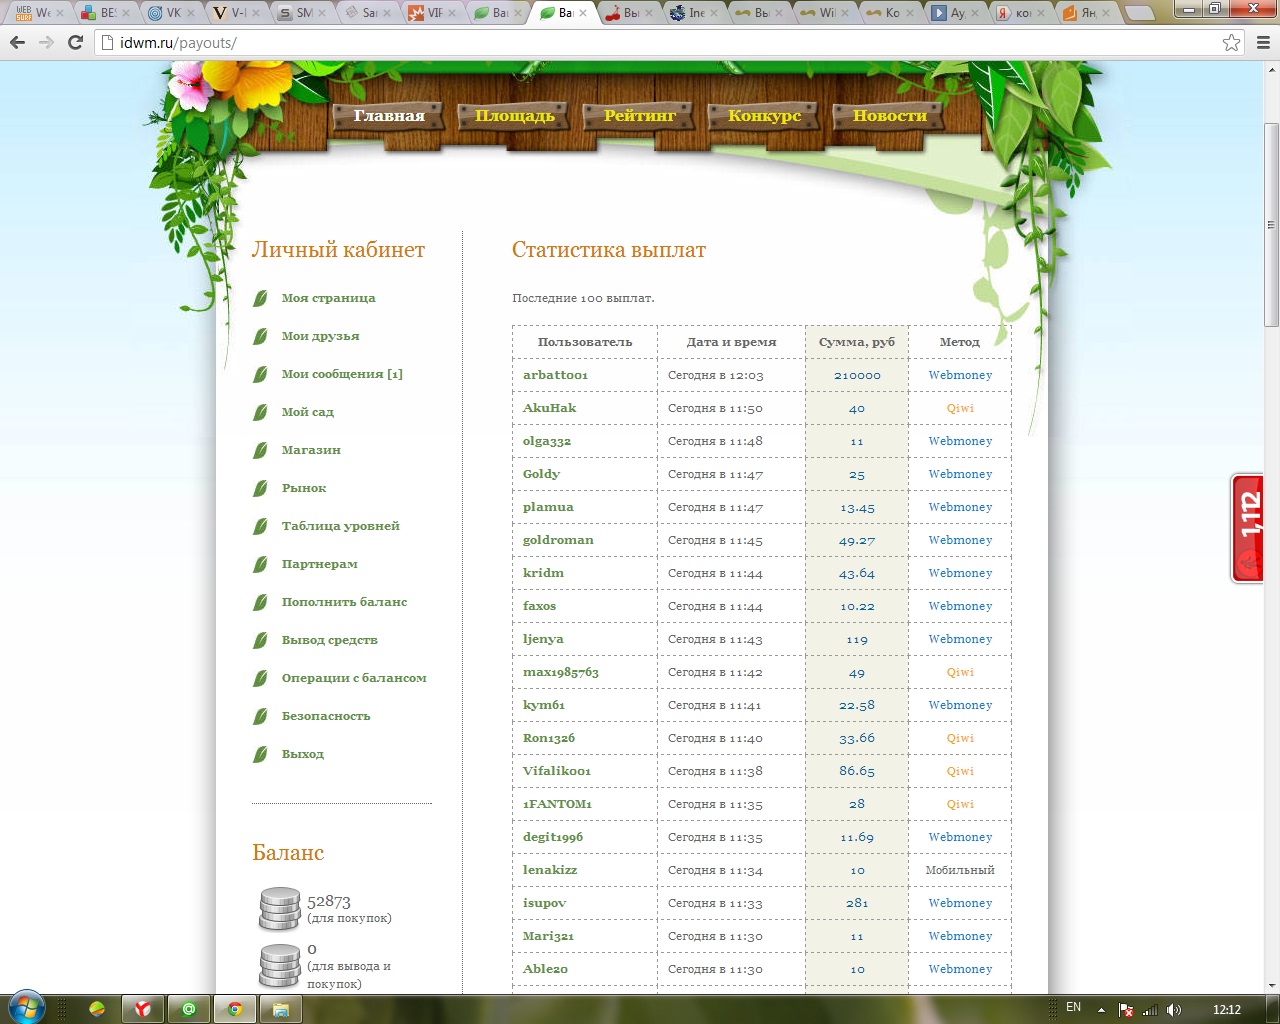
Task: Click the EN language indicator
Action: click(x=1073, y=1008)
